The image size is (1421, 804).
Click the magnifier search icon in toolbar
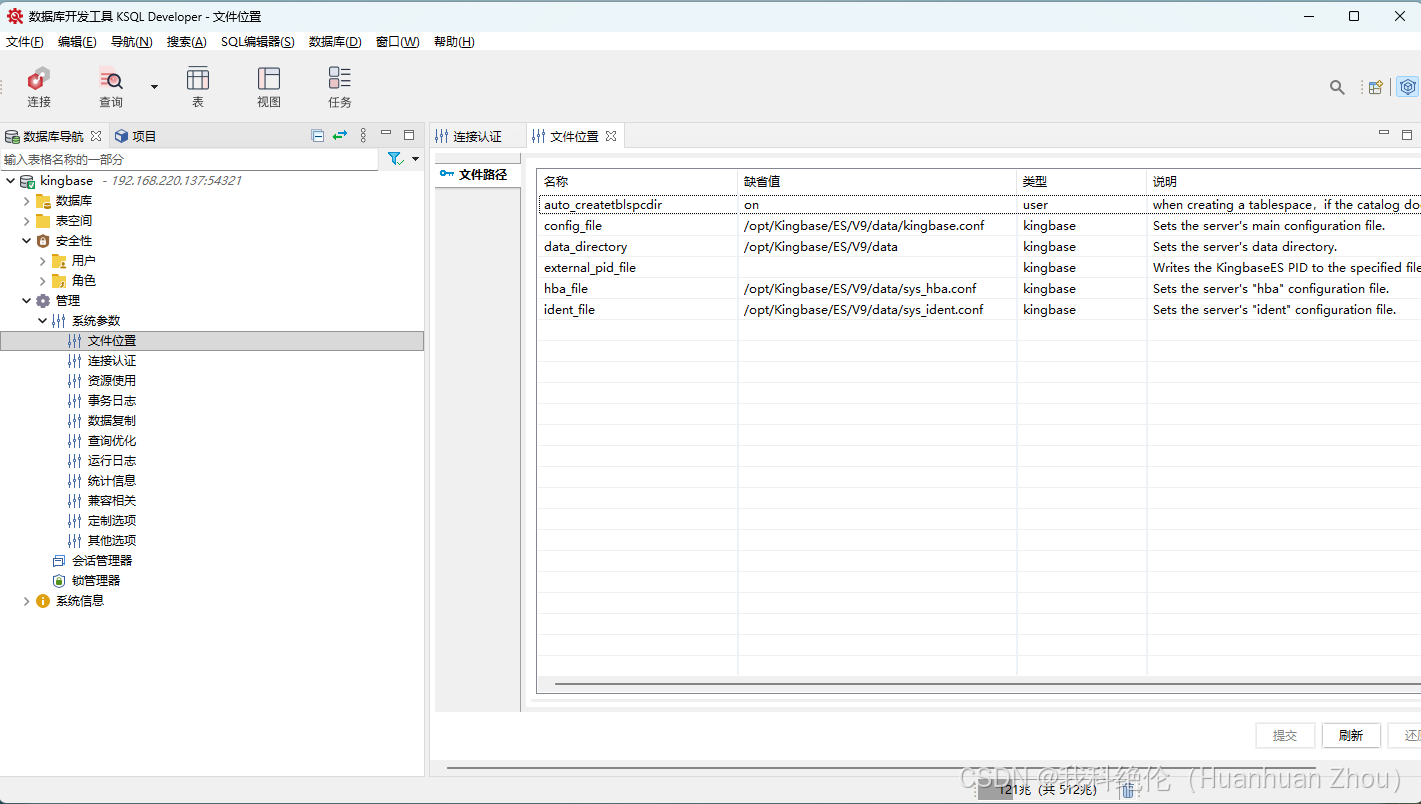tap(1337, 87)
